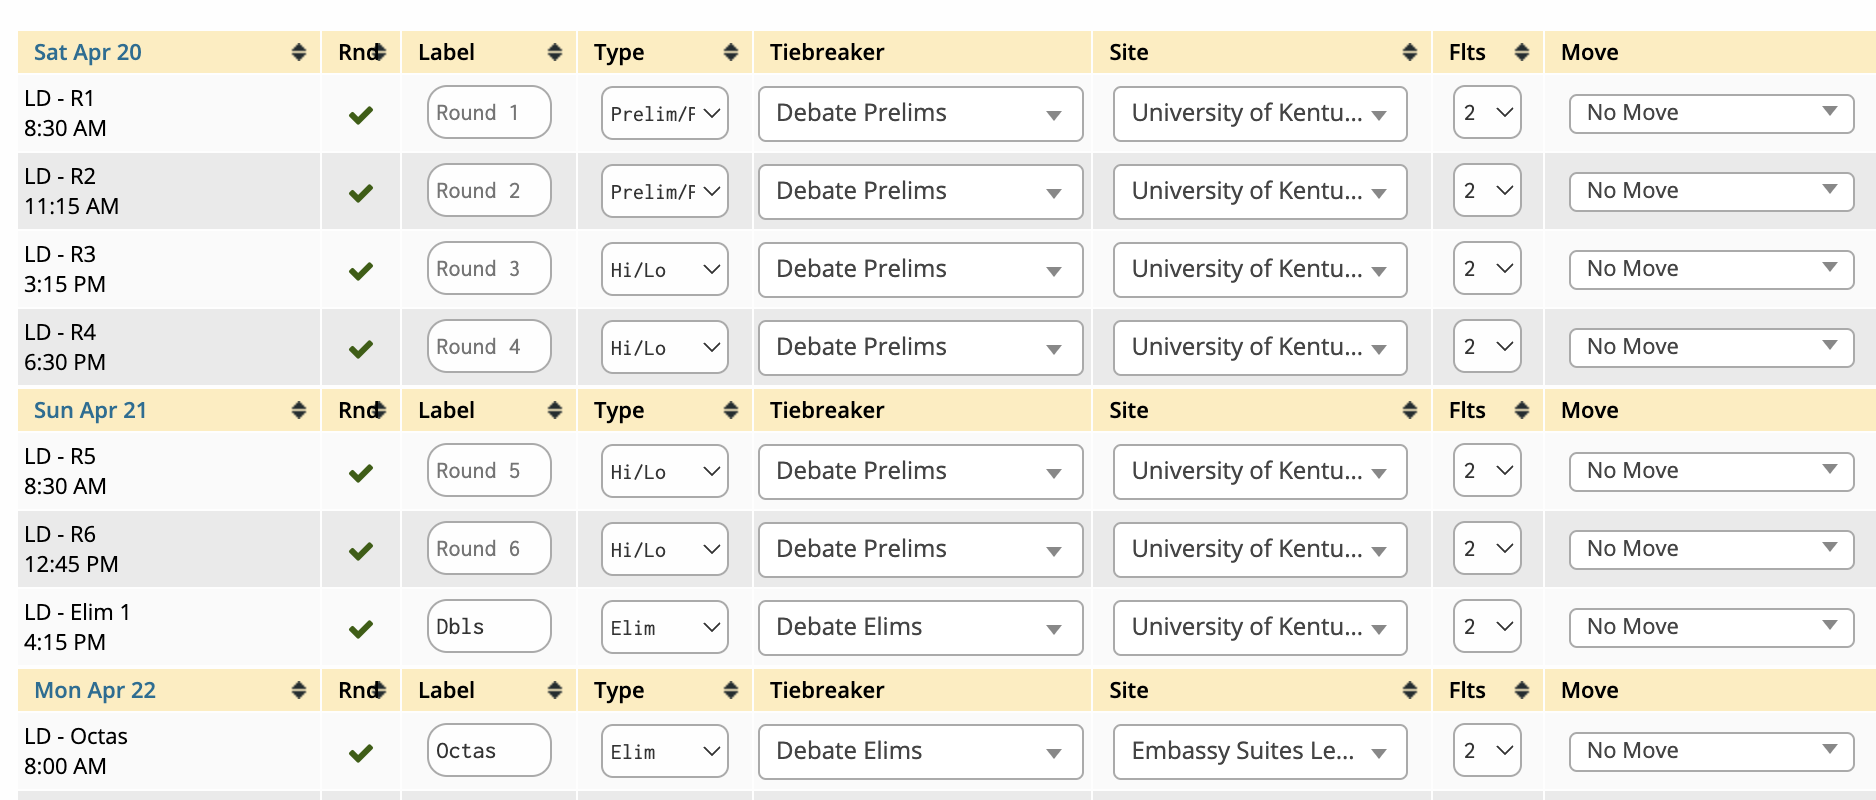Click the Sat Apr 20 date header

88,52
